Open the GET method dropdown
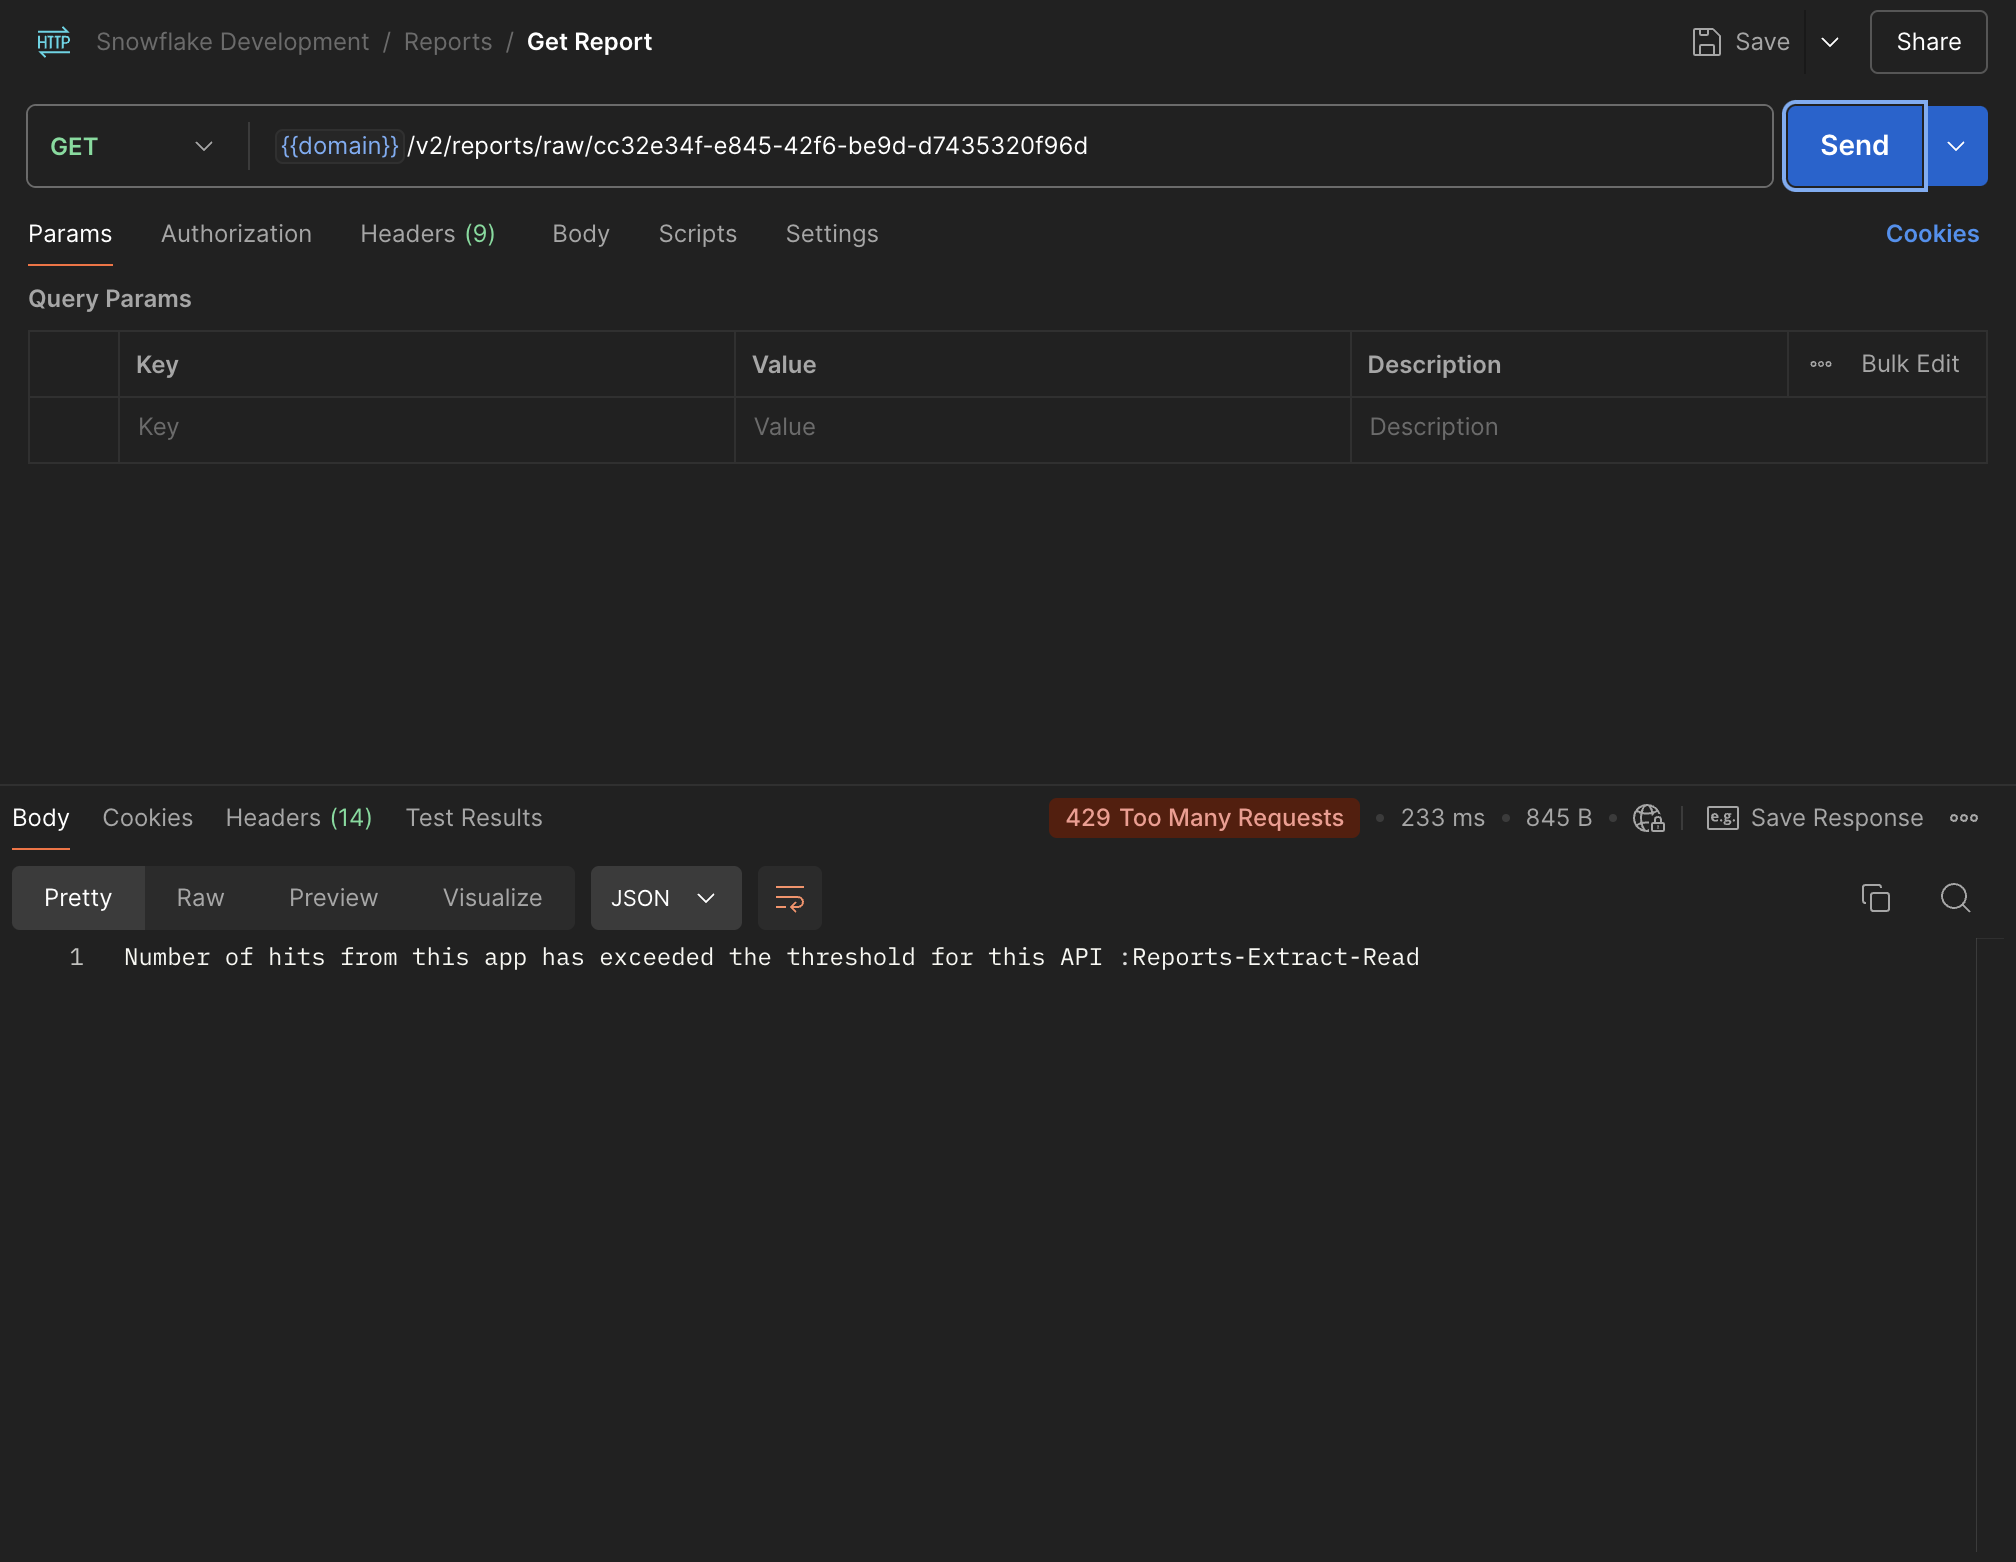 click(132, 146)
